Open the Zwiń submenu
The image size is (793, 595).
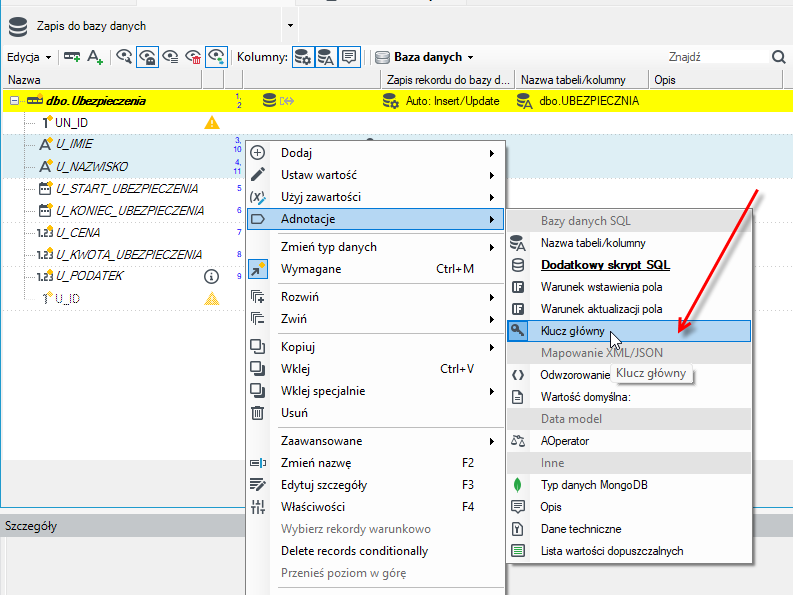(x=375, y=319)
